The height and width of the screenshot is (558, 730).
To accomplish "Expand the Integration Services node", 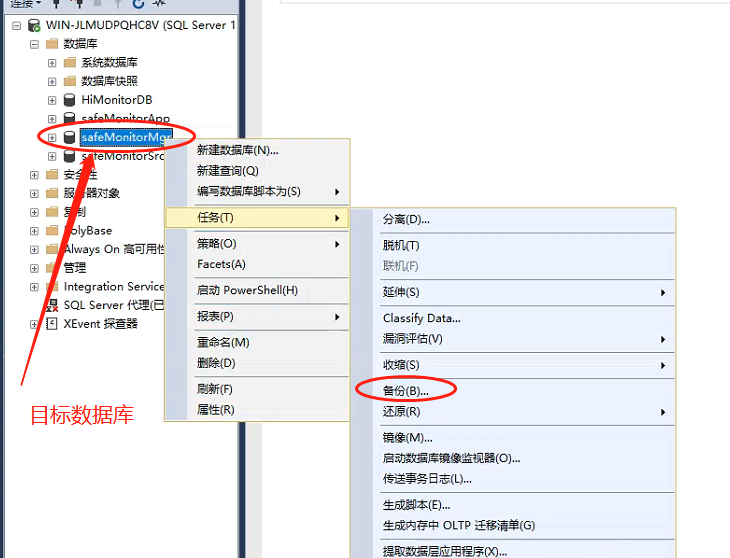I will point(35,287).
